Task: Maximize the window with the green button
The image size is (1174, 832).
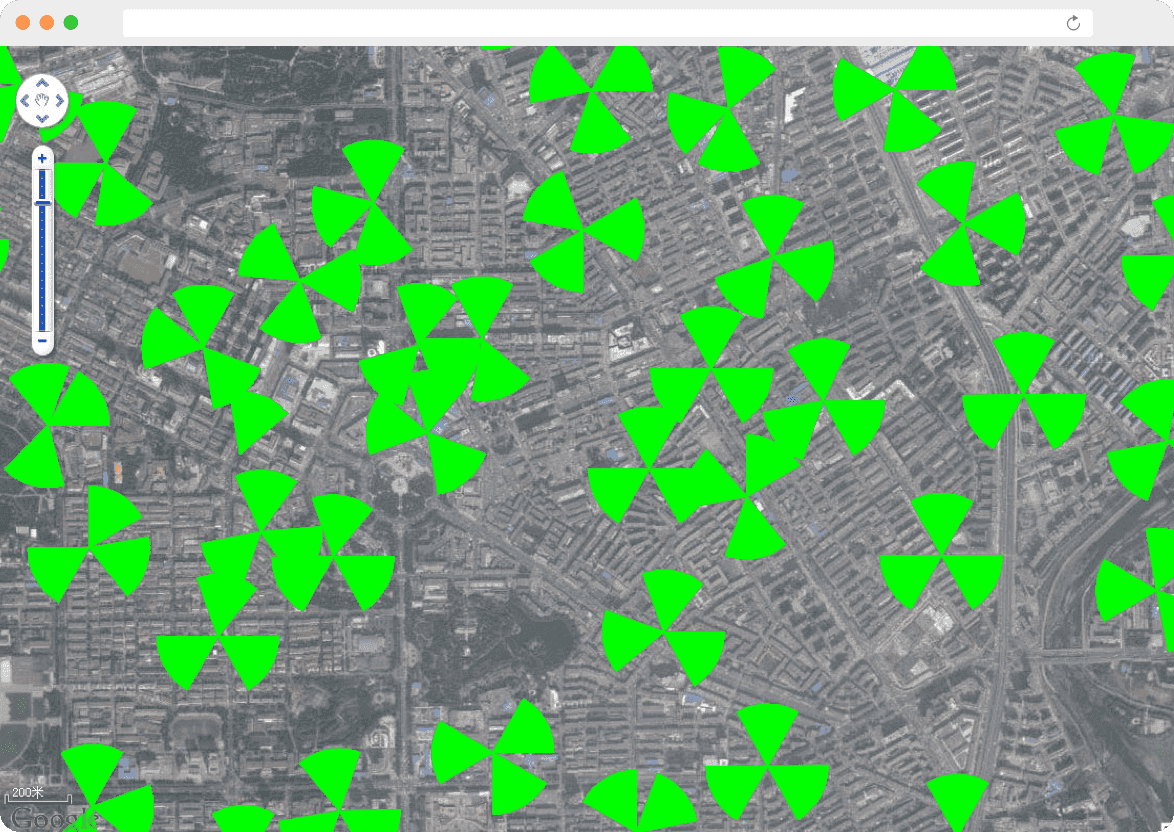Action: (70, 22)
